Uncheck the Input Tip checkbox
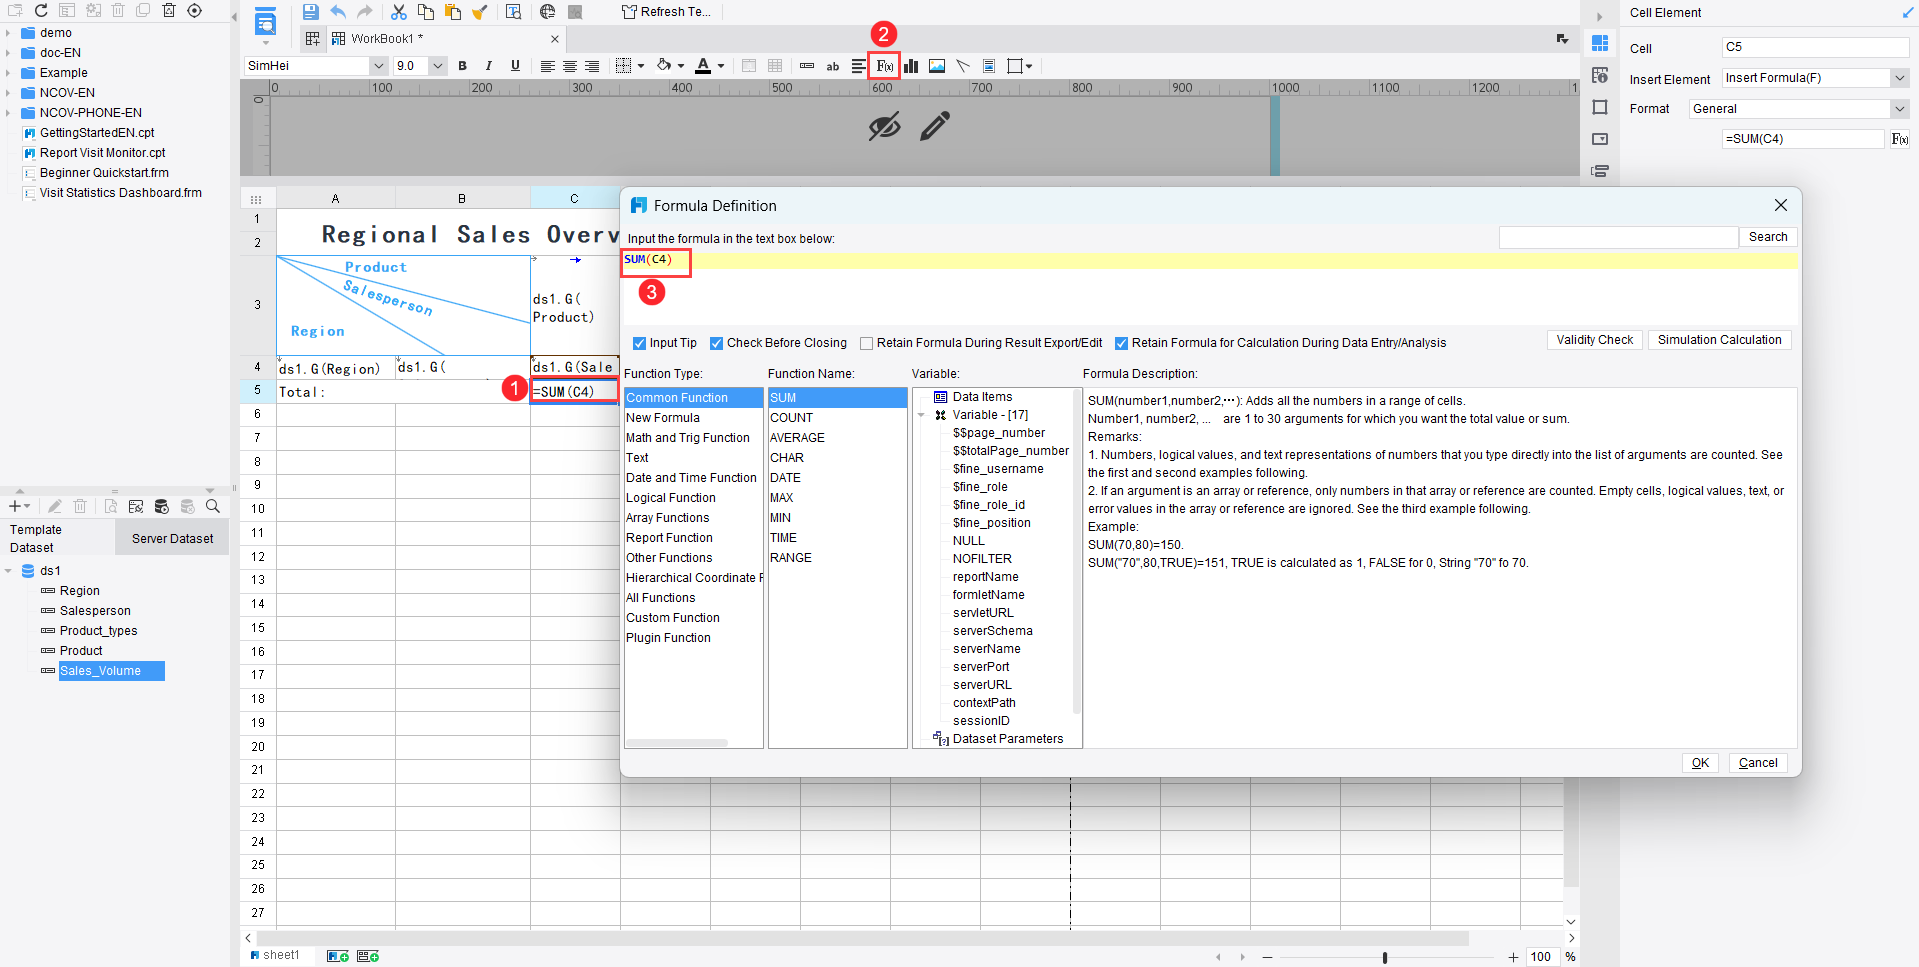1919x967 pixels. tap(639, 343)
